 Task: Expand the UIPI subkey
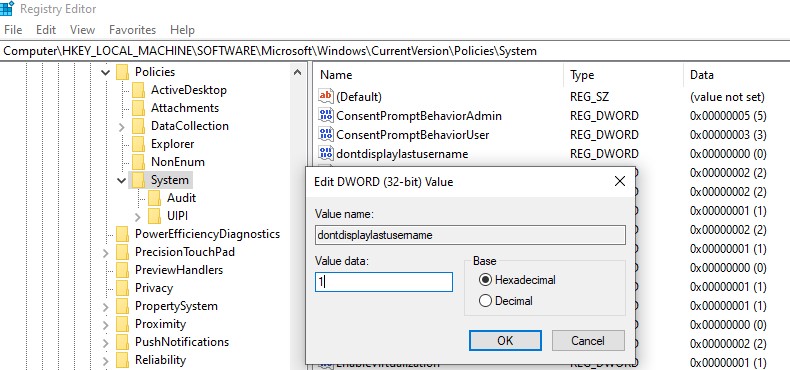138,216
